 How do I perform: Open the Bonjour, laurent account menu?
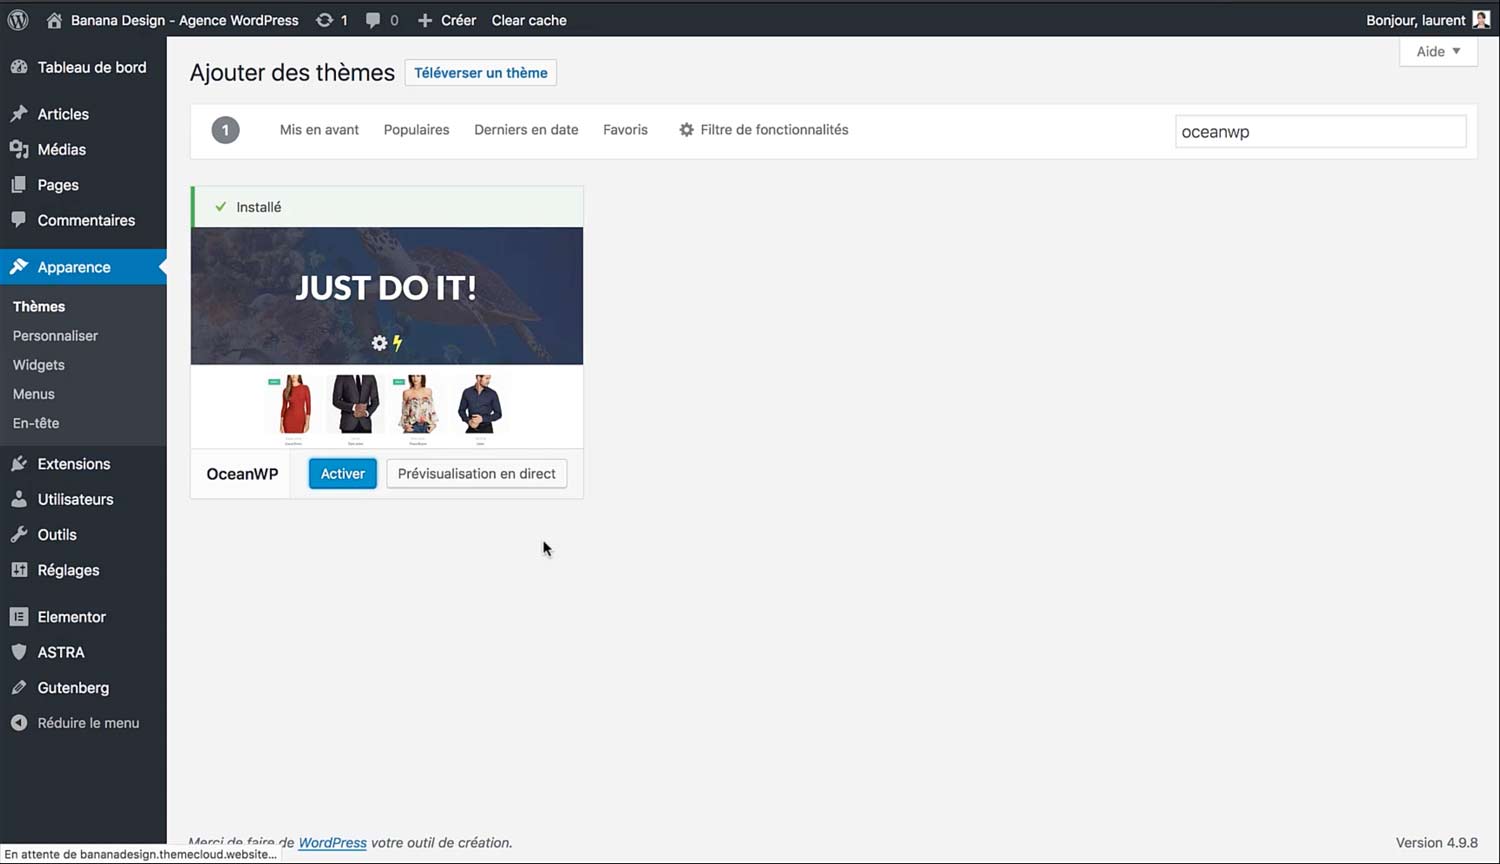tap(1428, 20)
